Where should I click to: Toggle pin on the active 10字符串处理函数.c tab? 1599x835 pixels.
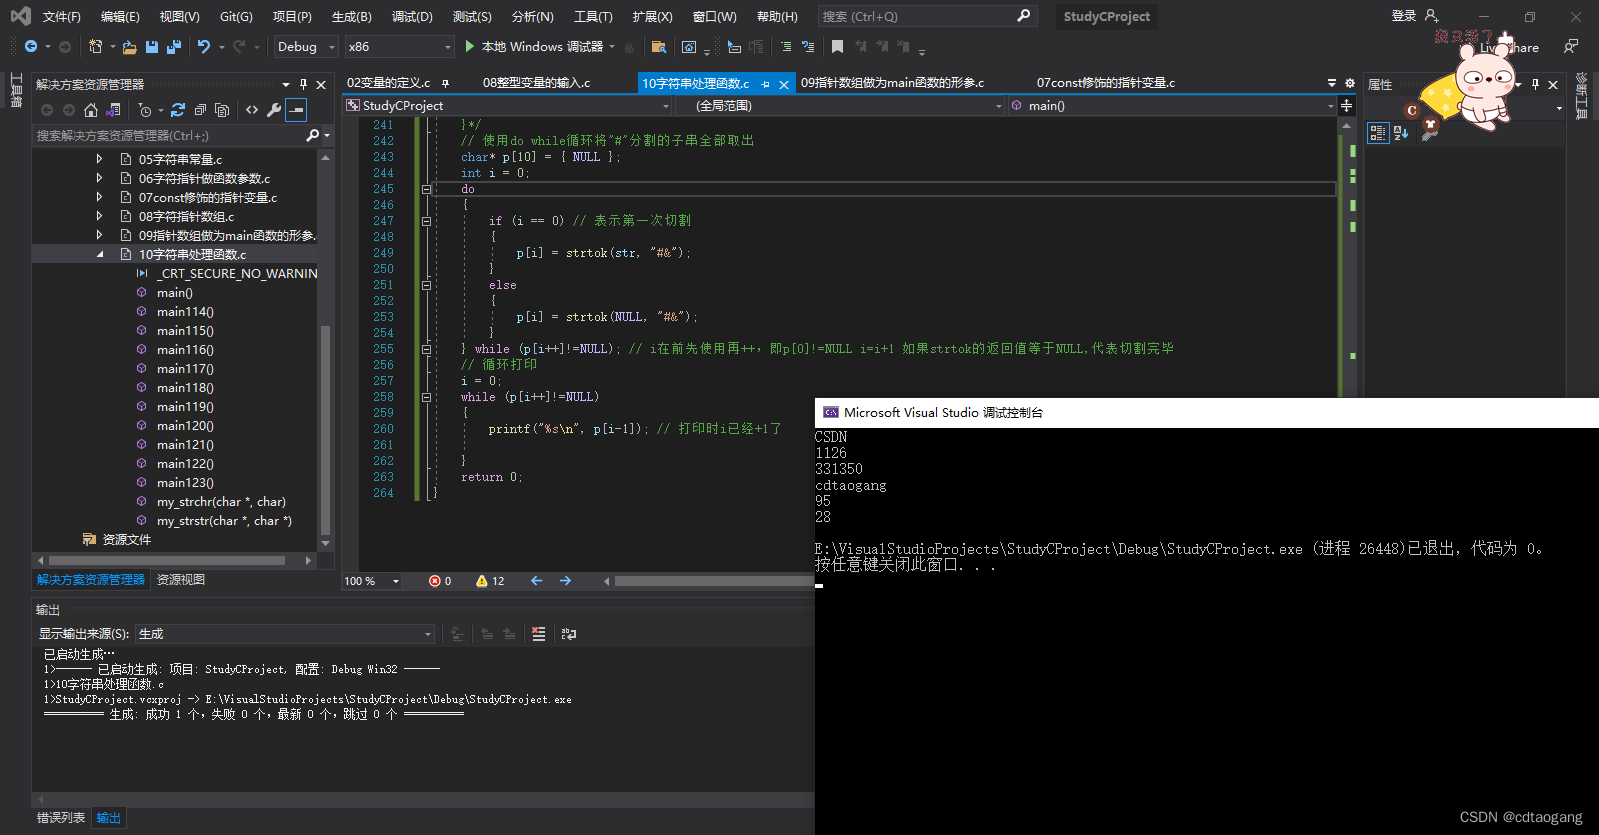766,84
